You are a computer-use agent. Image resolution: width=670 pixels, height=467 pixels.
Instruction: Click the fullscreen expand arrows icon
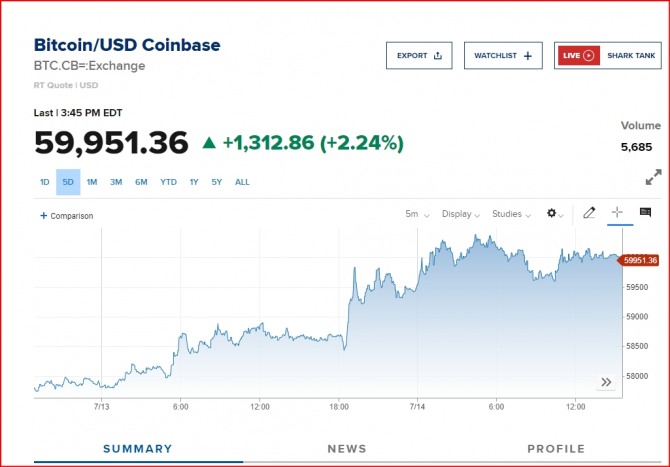coord(653,177)
